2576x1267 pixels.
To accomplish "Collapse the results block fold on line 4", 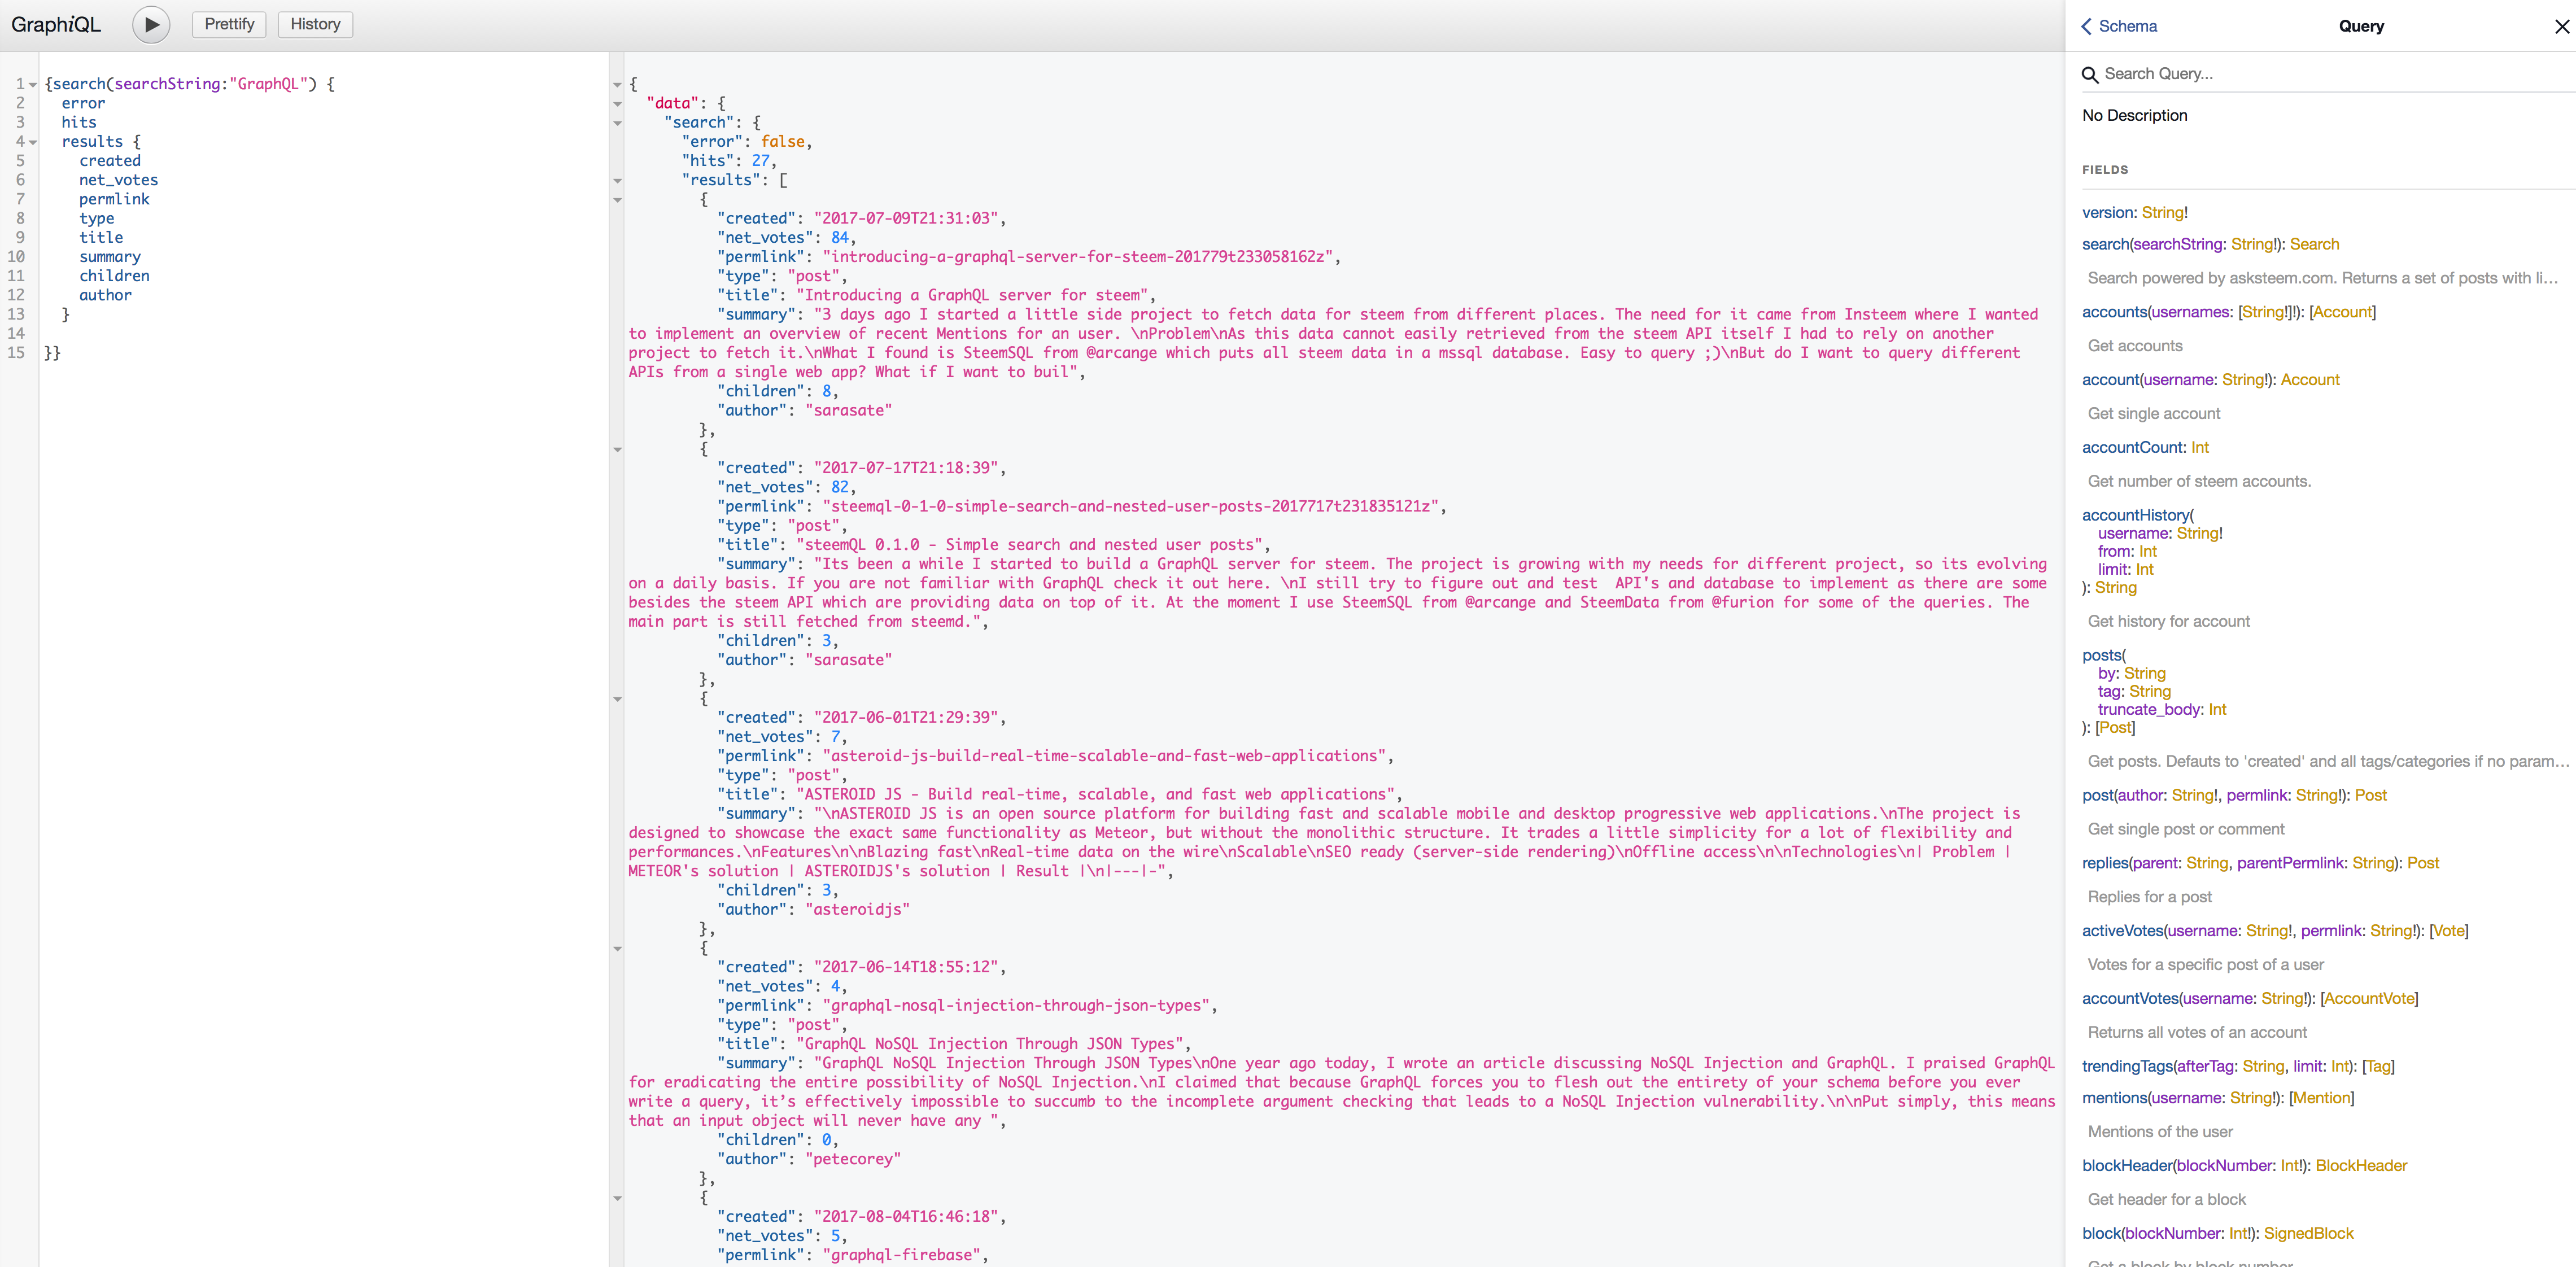I will pos(33,142).
